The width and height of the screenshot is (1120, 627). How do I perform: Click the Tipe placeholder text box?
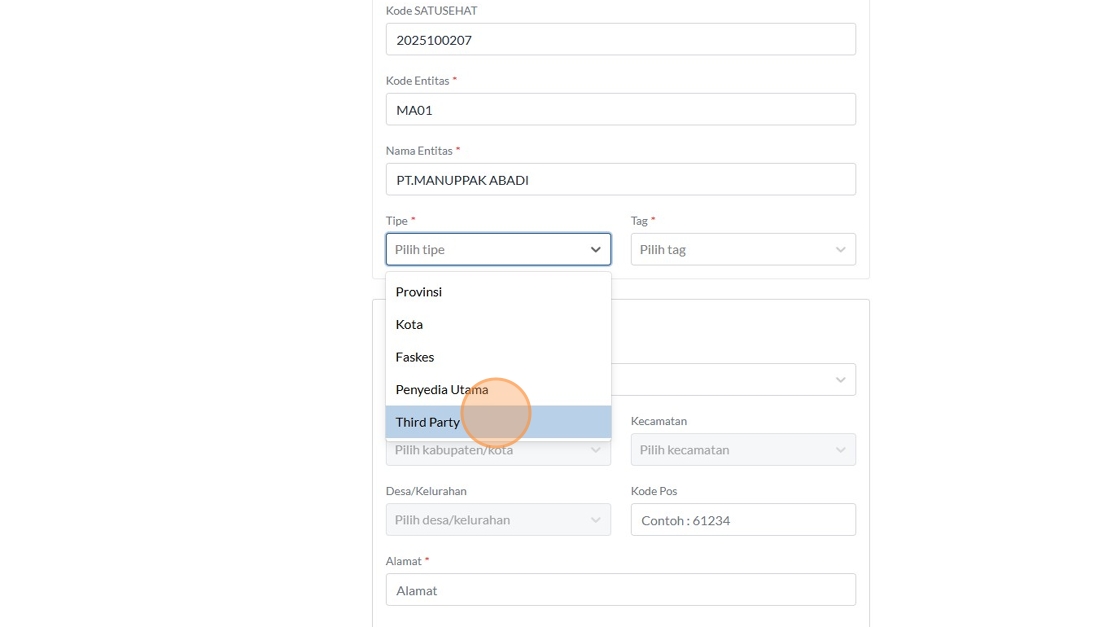pos(480,250)
